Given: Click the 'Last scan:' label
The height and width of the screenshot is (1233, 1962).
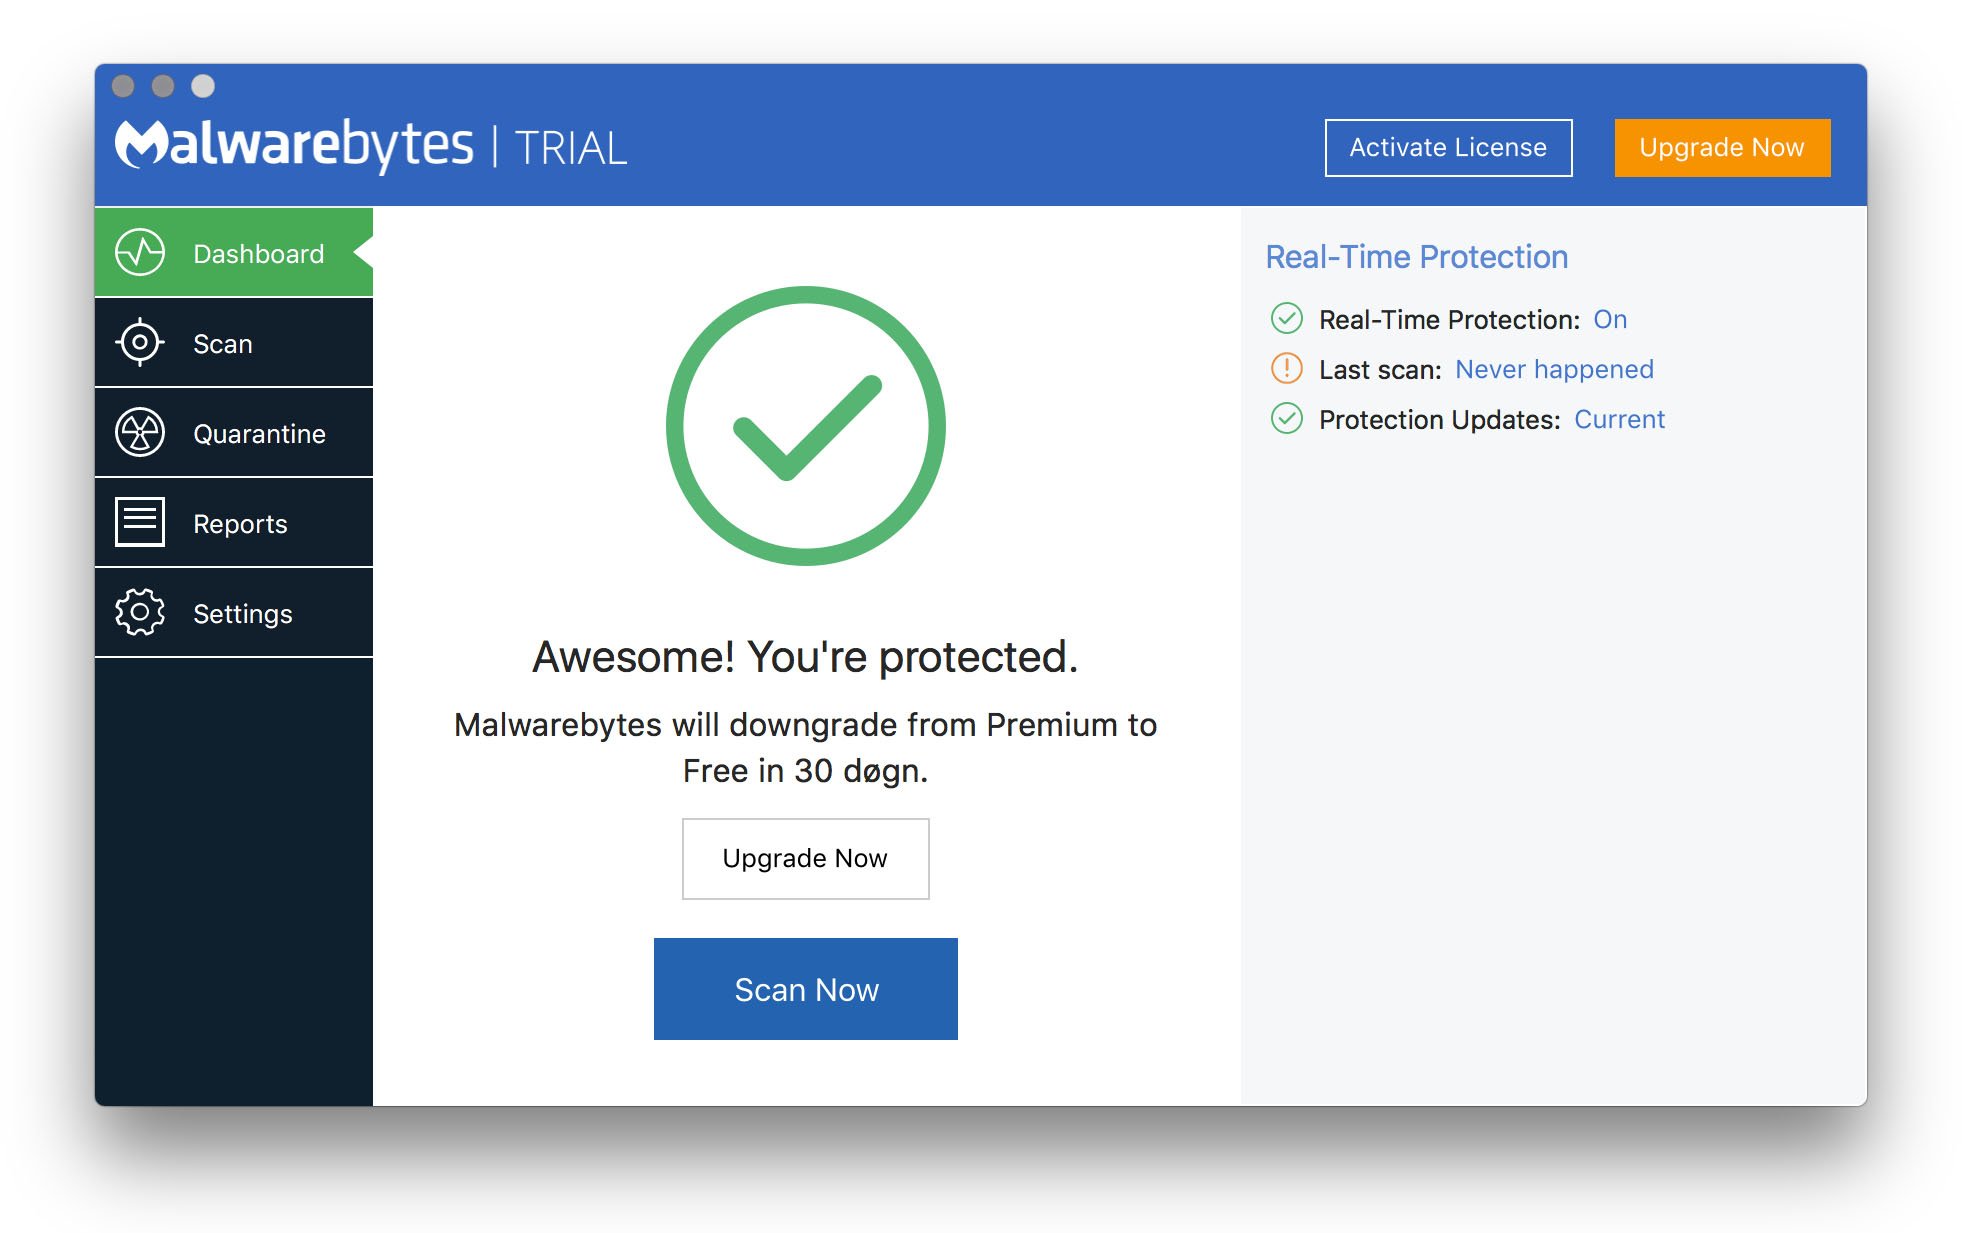Looking at the screenshot, I should click(x=1380, y=370).
